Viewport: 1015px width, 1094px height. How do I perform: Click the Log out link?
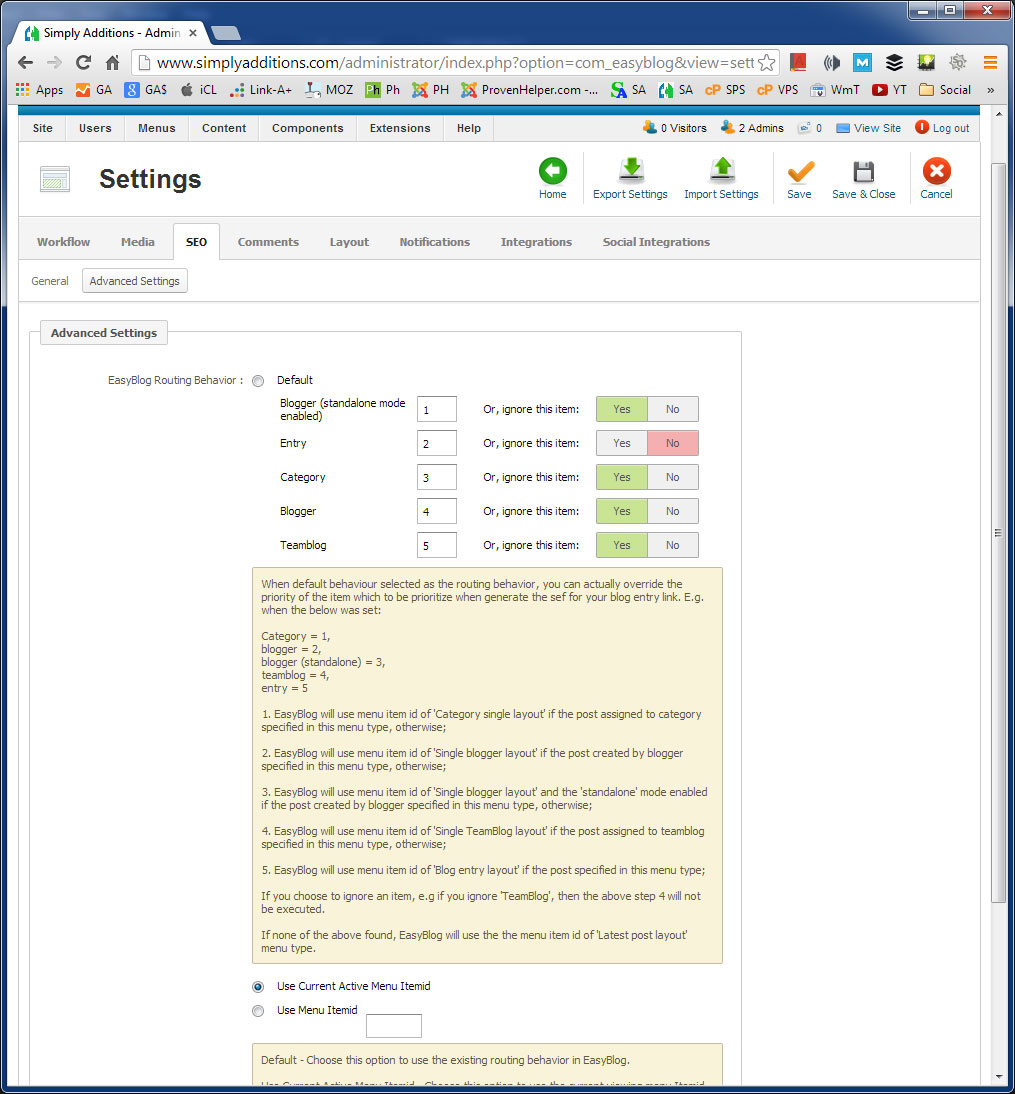tap(942, 128)
